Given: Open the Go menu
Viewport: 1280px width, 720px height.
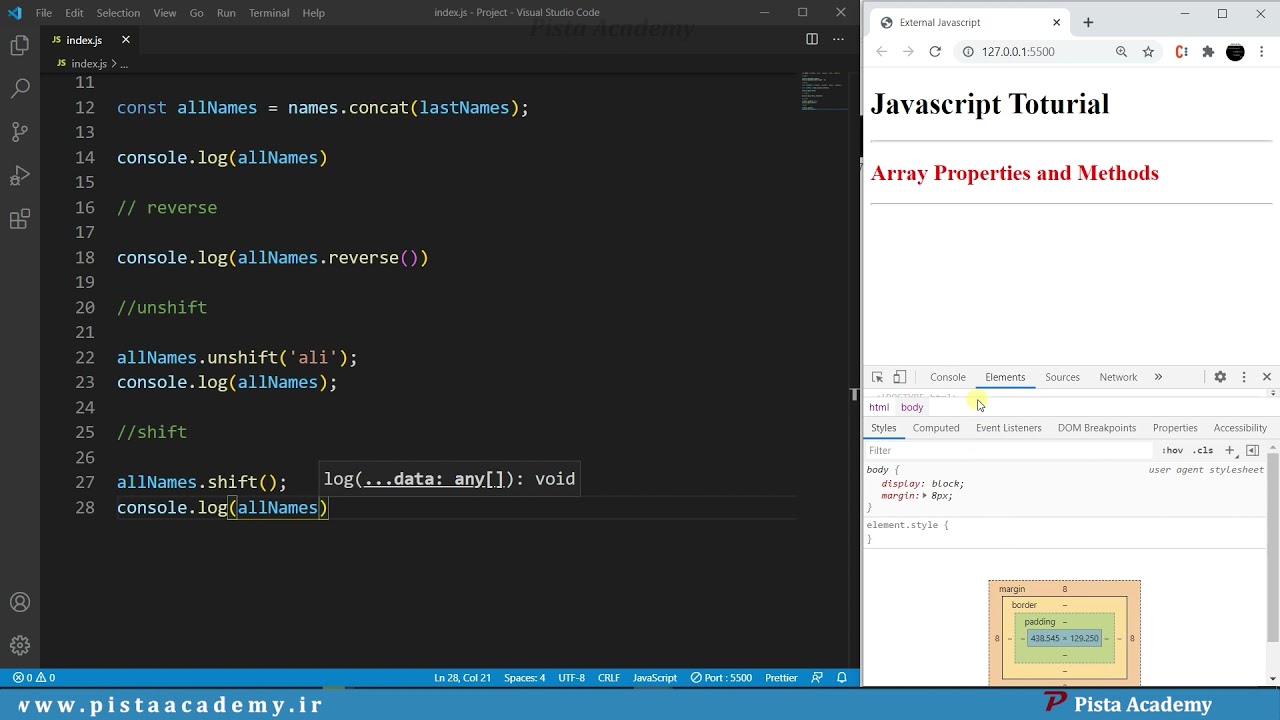Looking at the screenshot, I should (196, 13).
